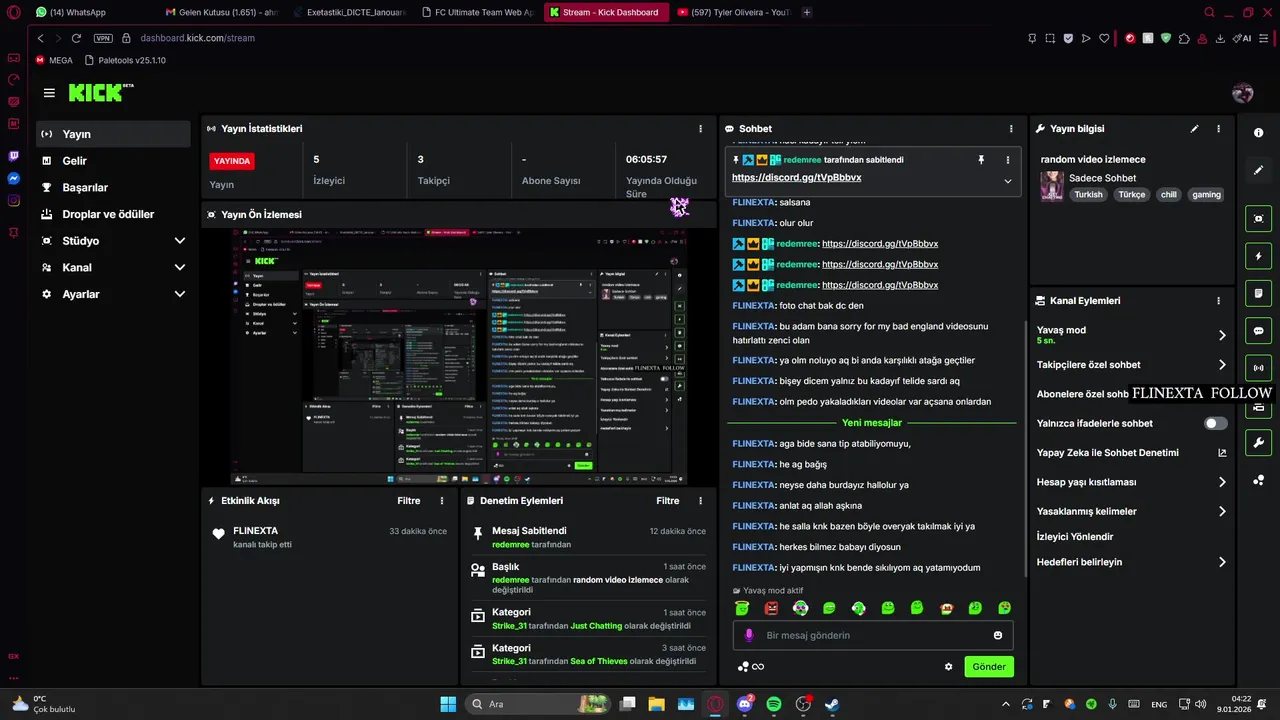
Task: Open Yayın bilgisi three-dot menu
Action: click(1218, 129)
